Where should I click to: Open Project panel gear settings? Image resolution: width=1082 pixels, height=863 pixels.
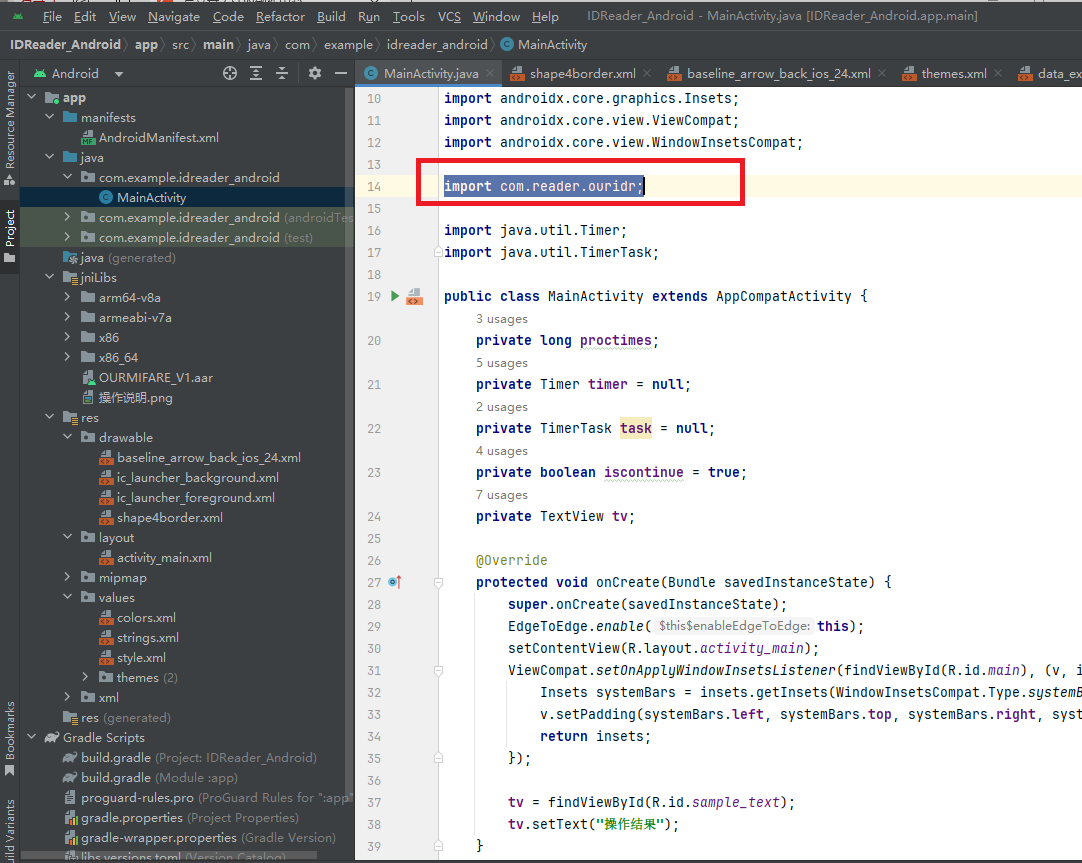[314, 73]
